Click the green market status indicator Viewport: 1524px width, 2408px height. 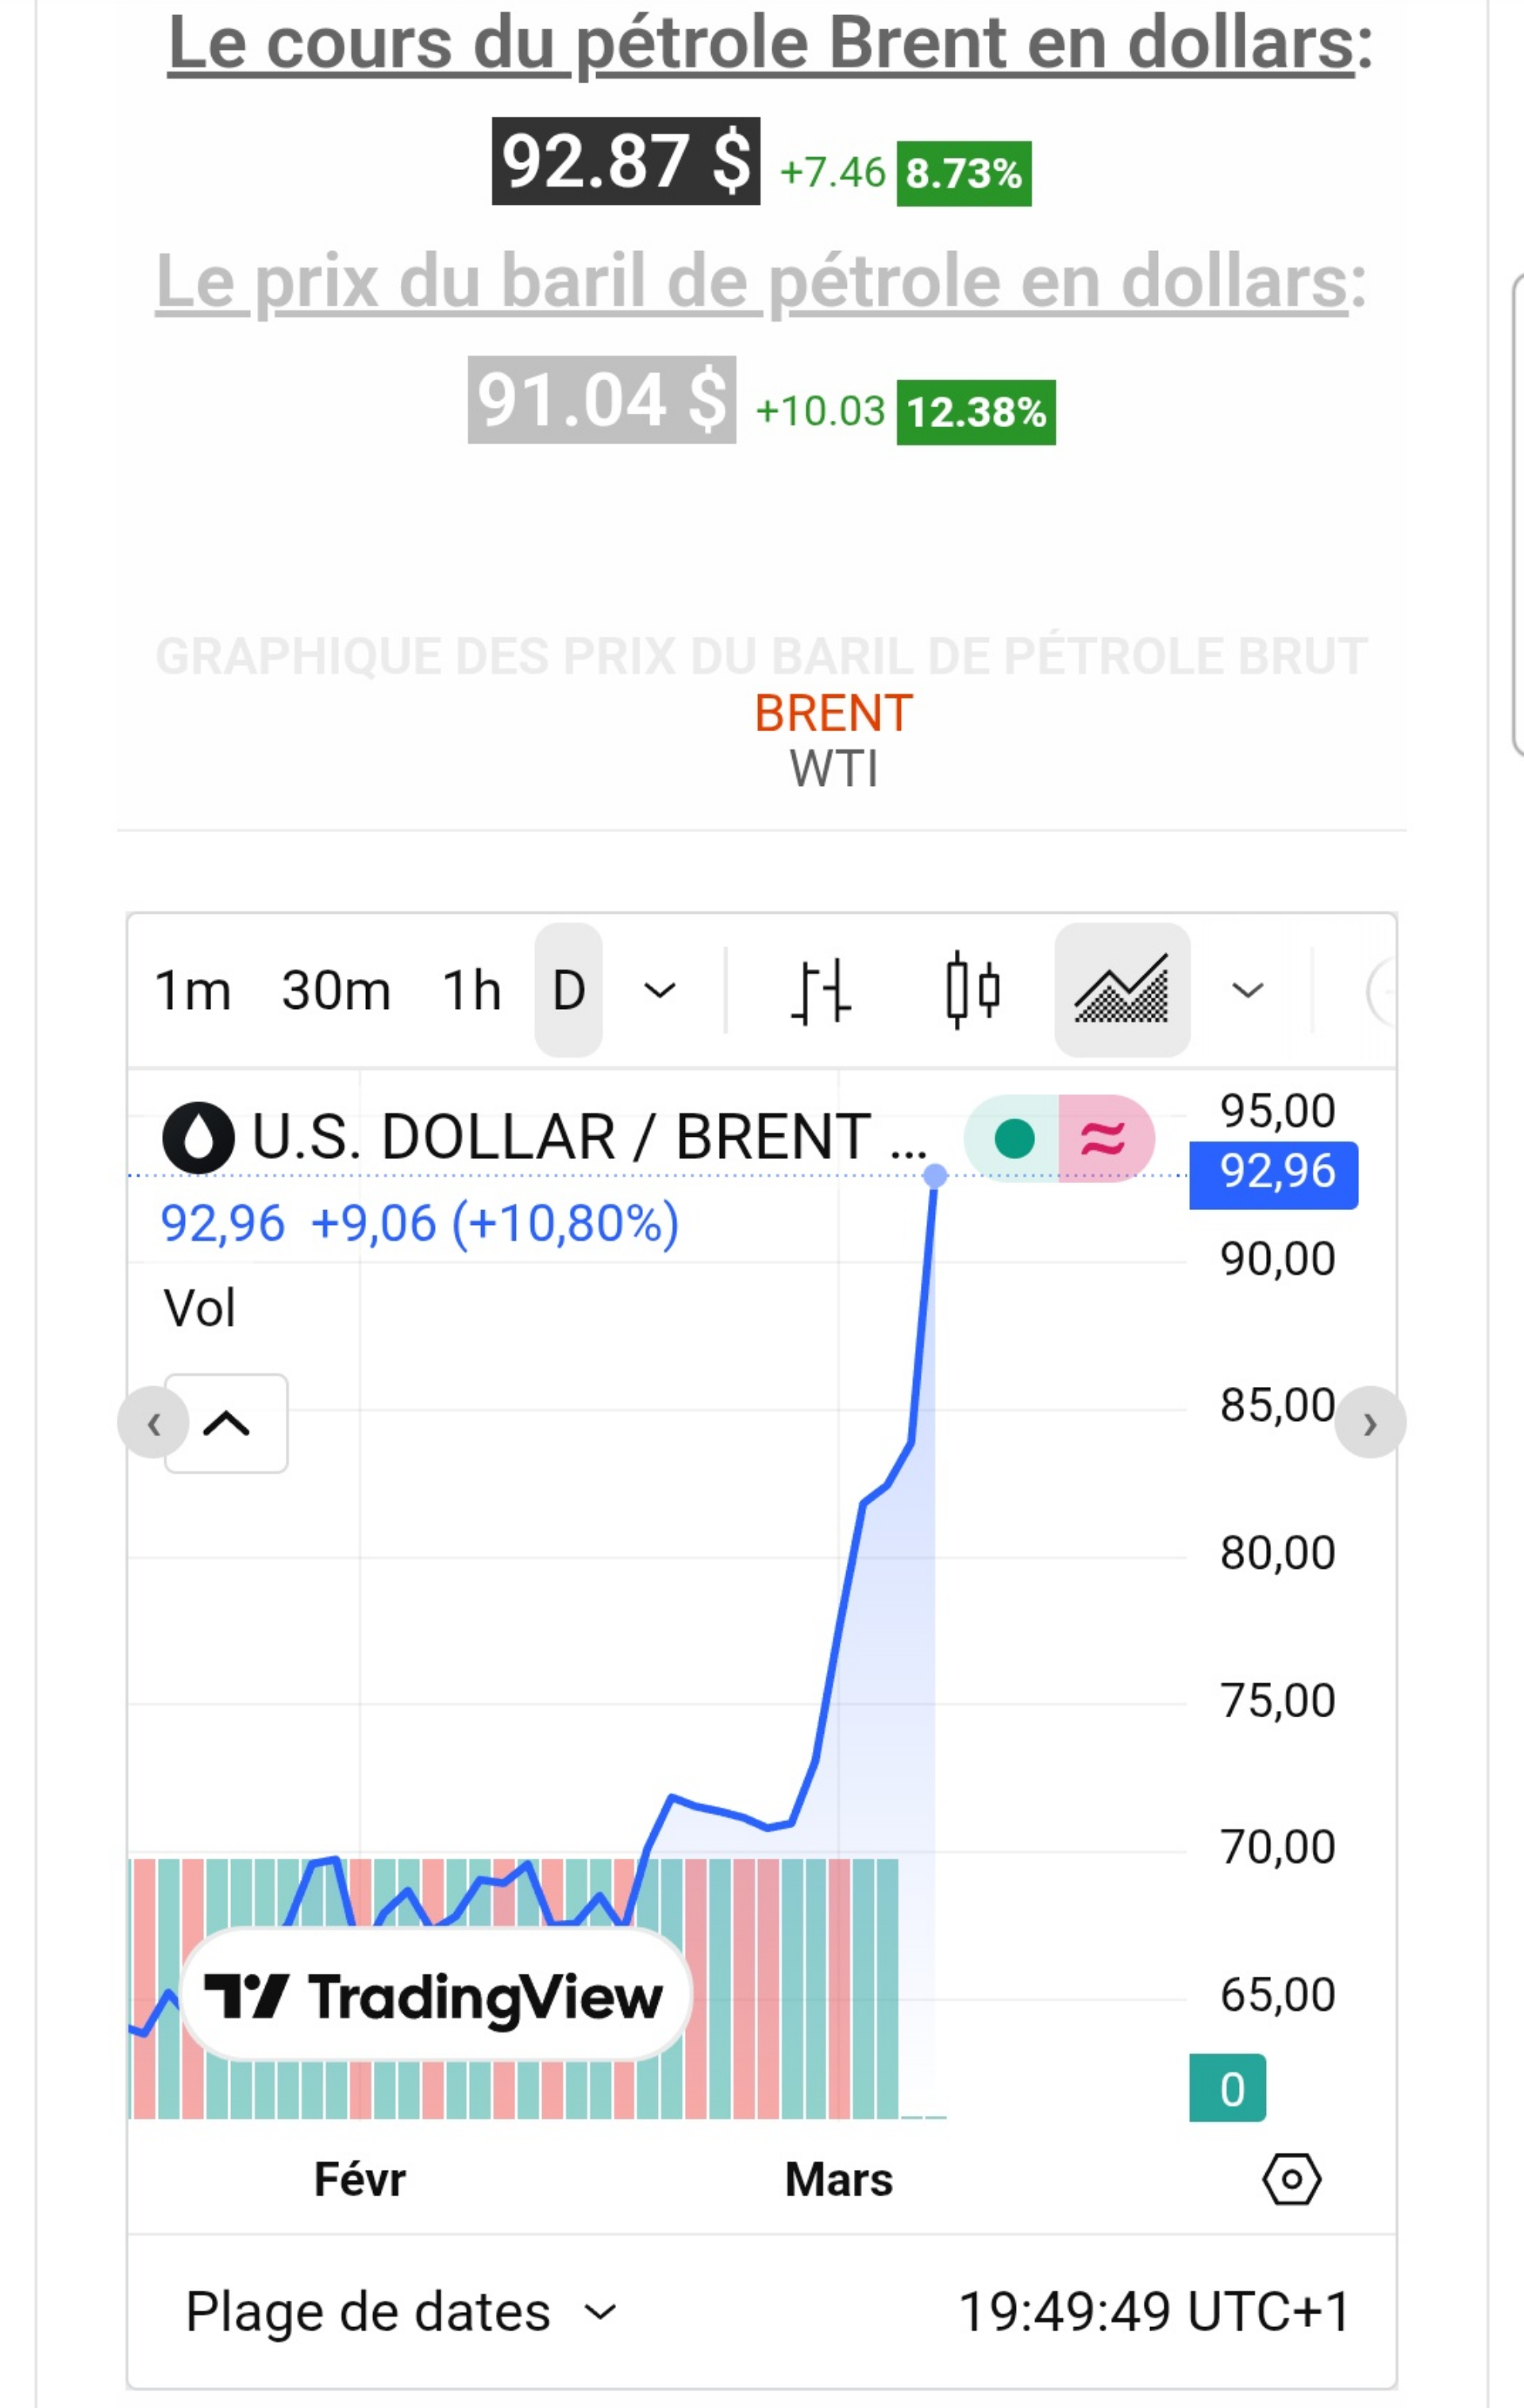[x=1014, y=1139]
